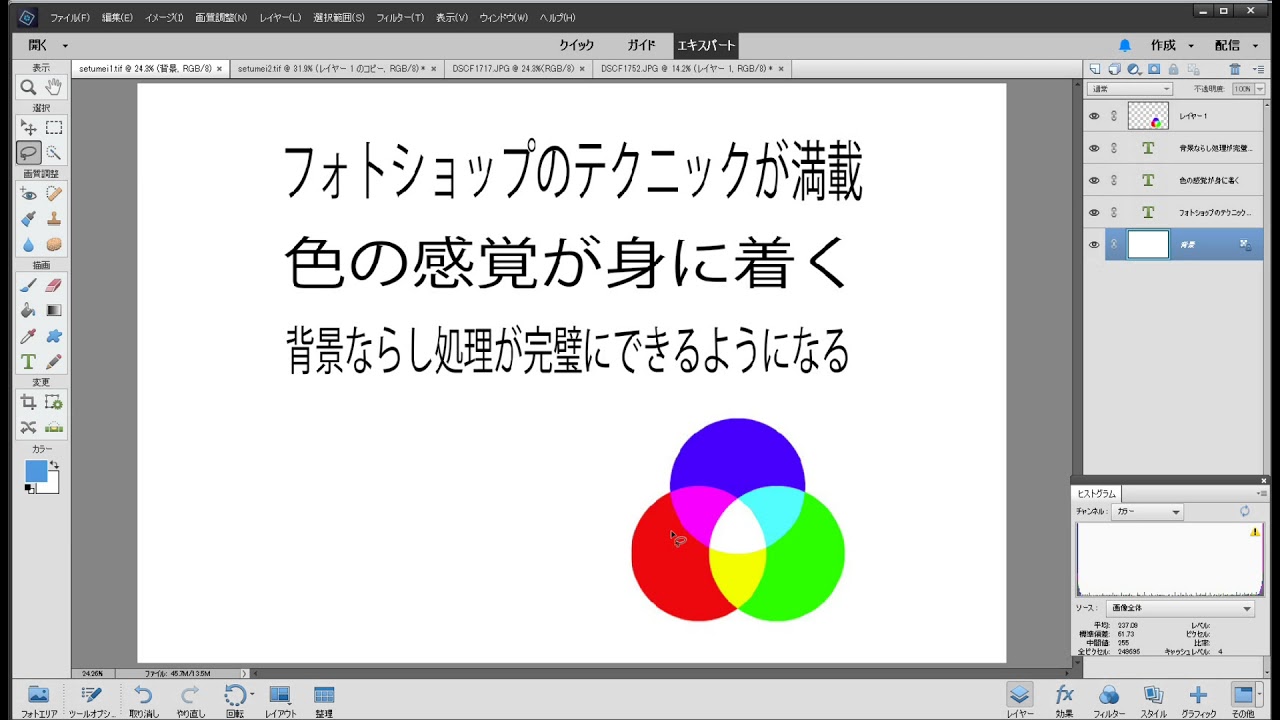Select the Zoom magnifier tool
This screenshot has width=1280, height=720.
coord(29,87)
